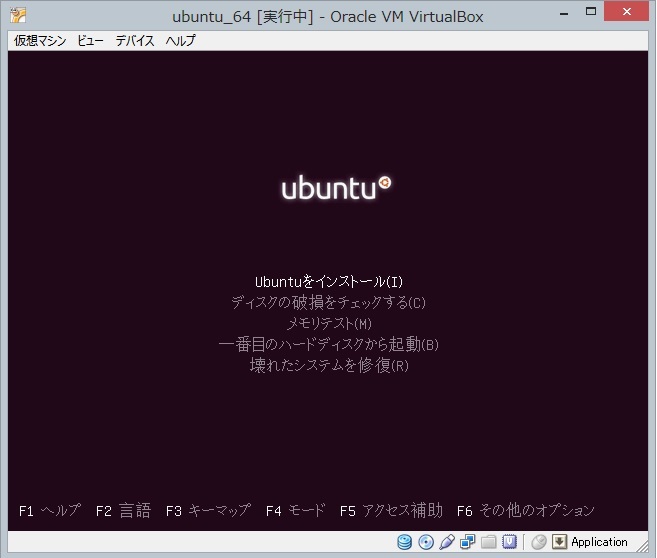This screenshot has width=657, height=558.
Task: Open the ヘルプ menu
Action: click(180, 41)
